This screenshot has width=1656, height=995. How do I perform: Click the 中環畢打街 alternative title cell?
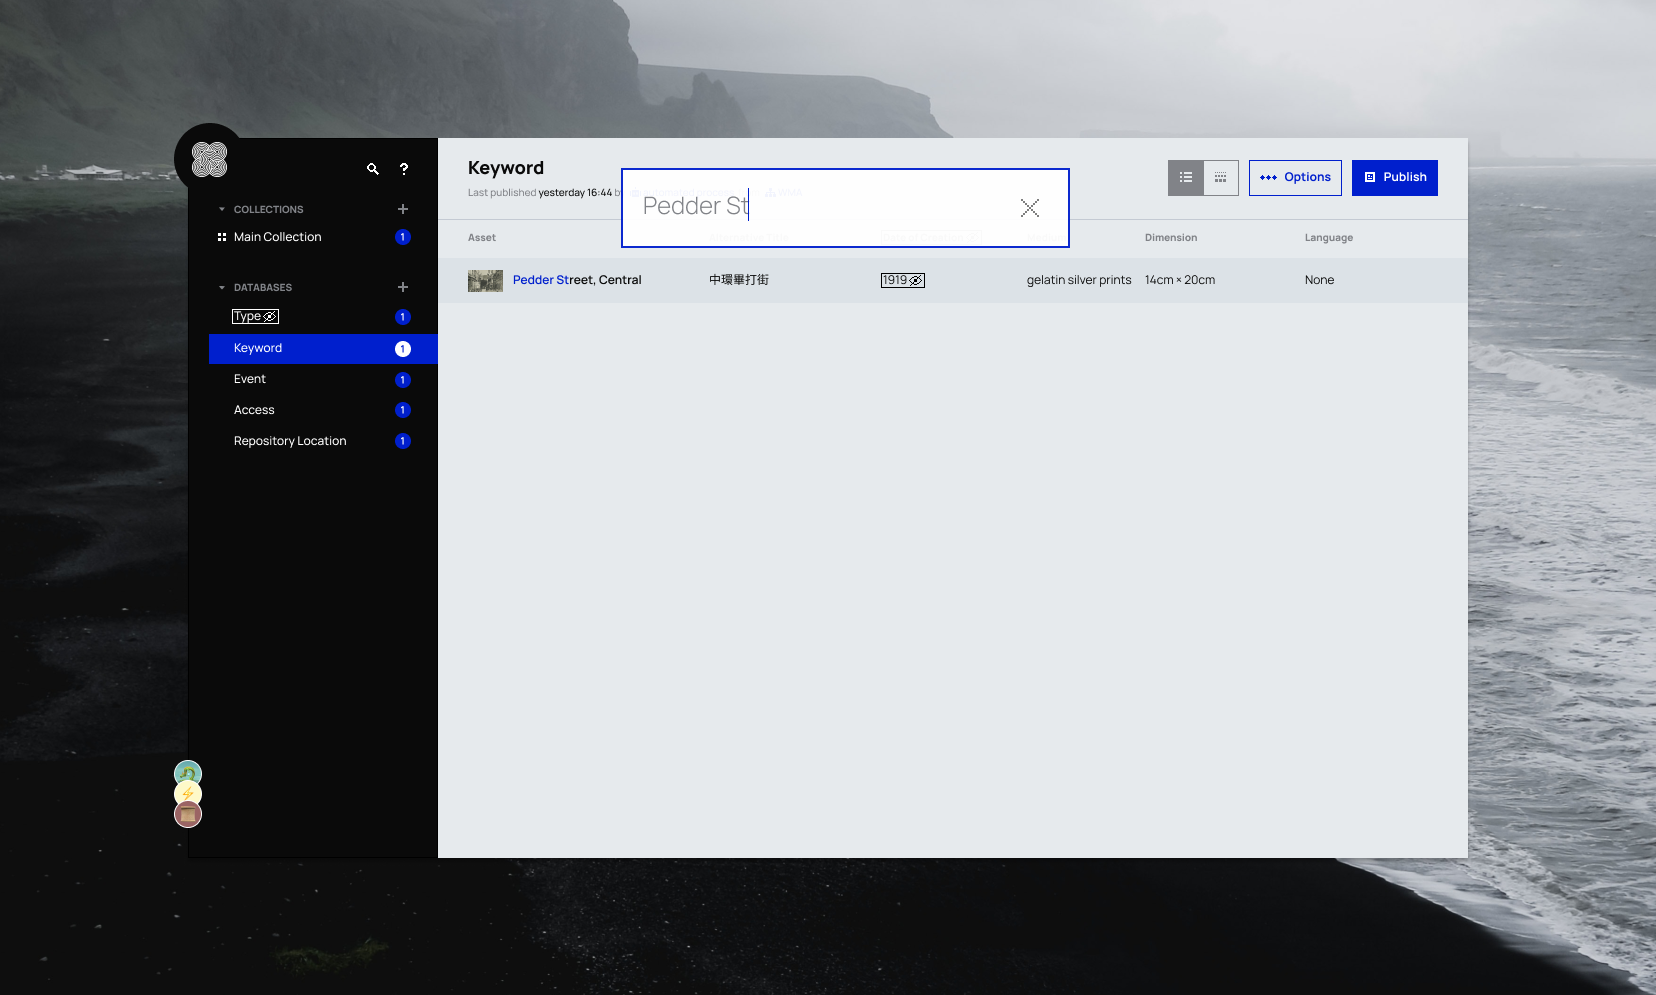click(x=739, y=280)
